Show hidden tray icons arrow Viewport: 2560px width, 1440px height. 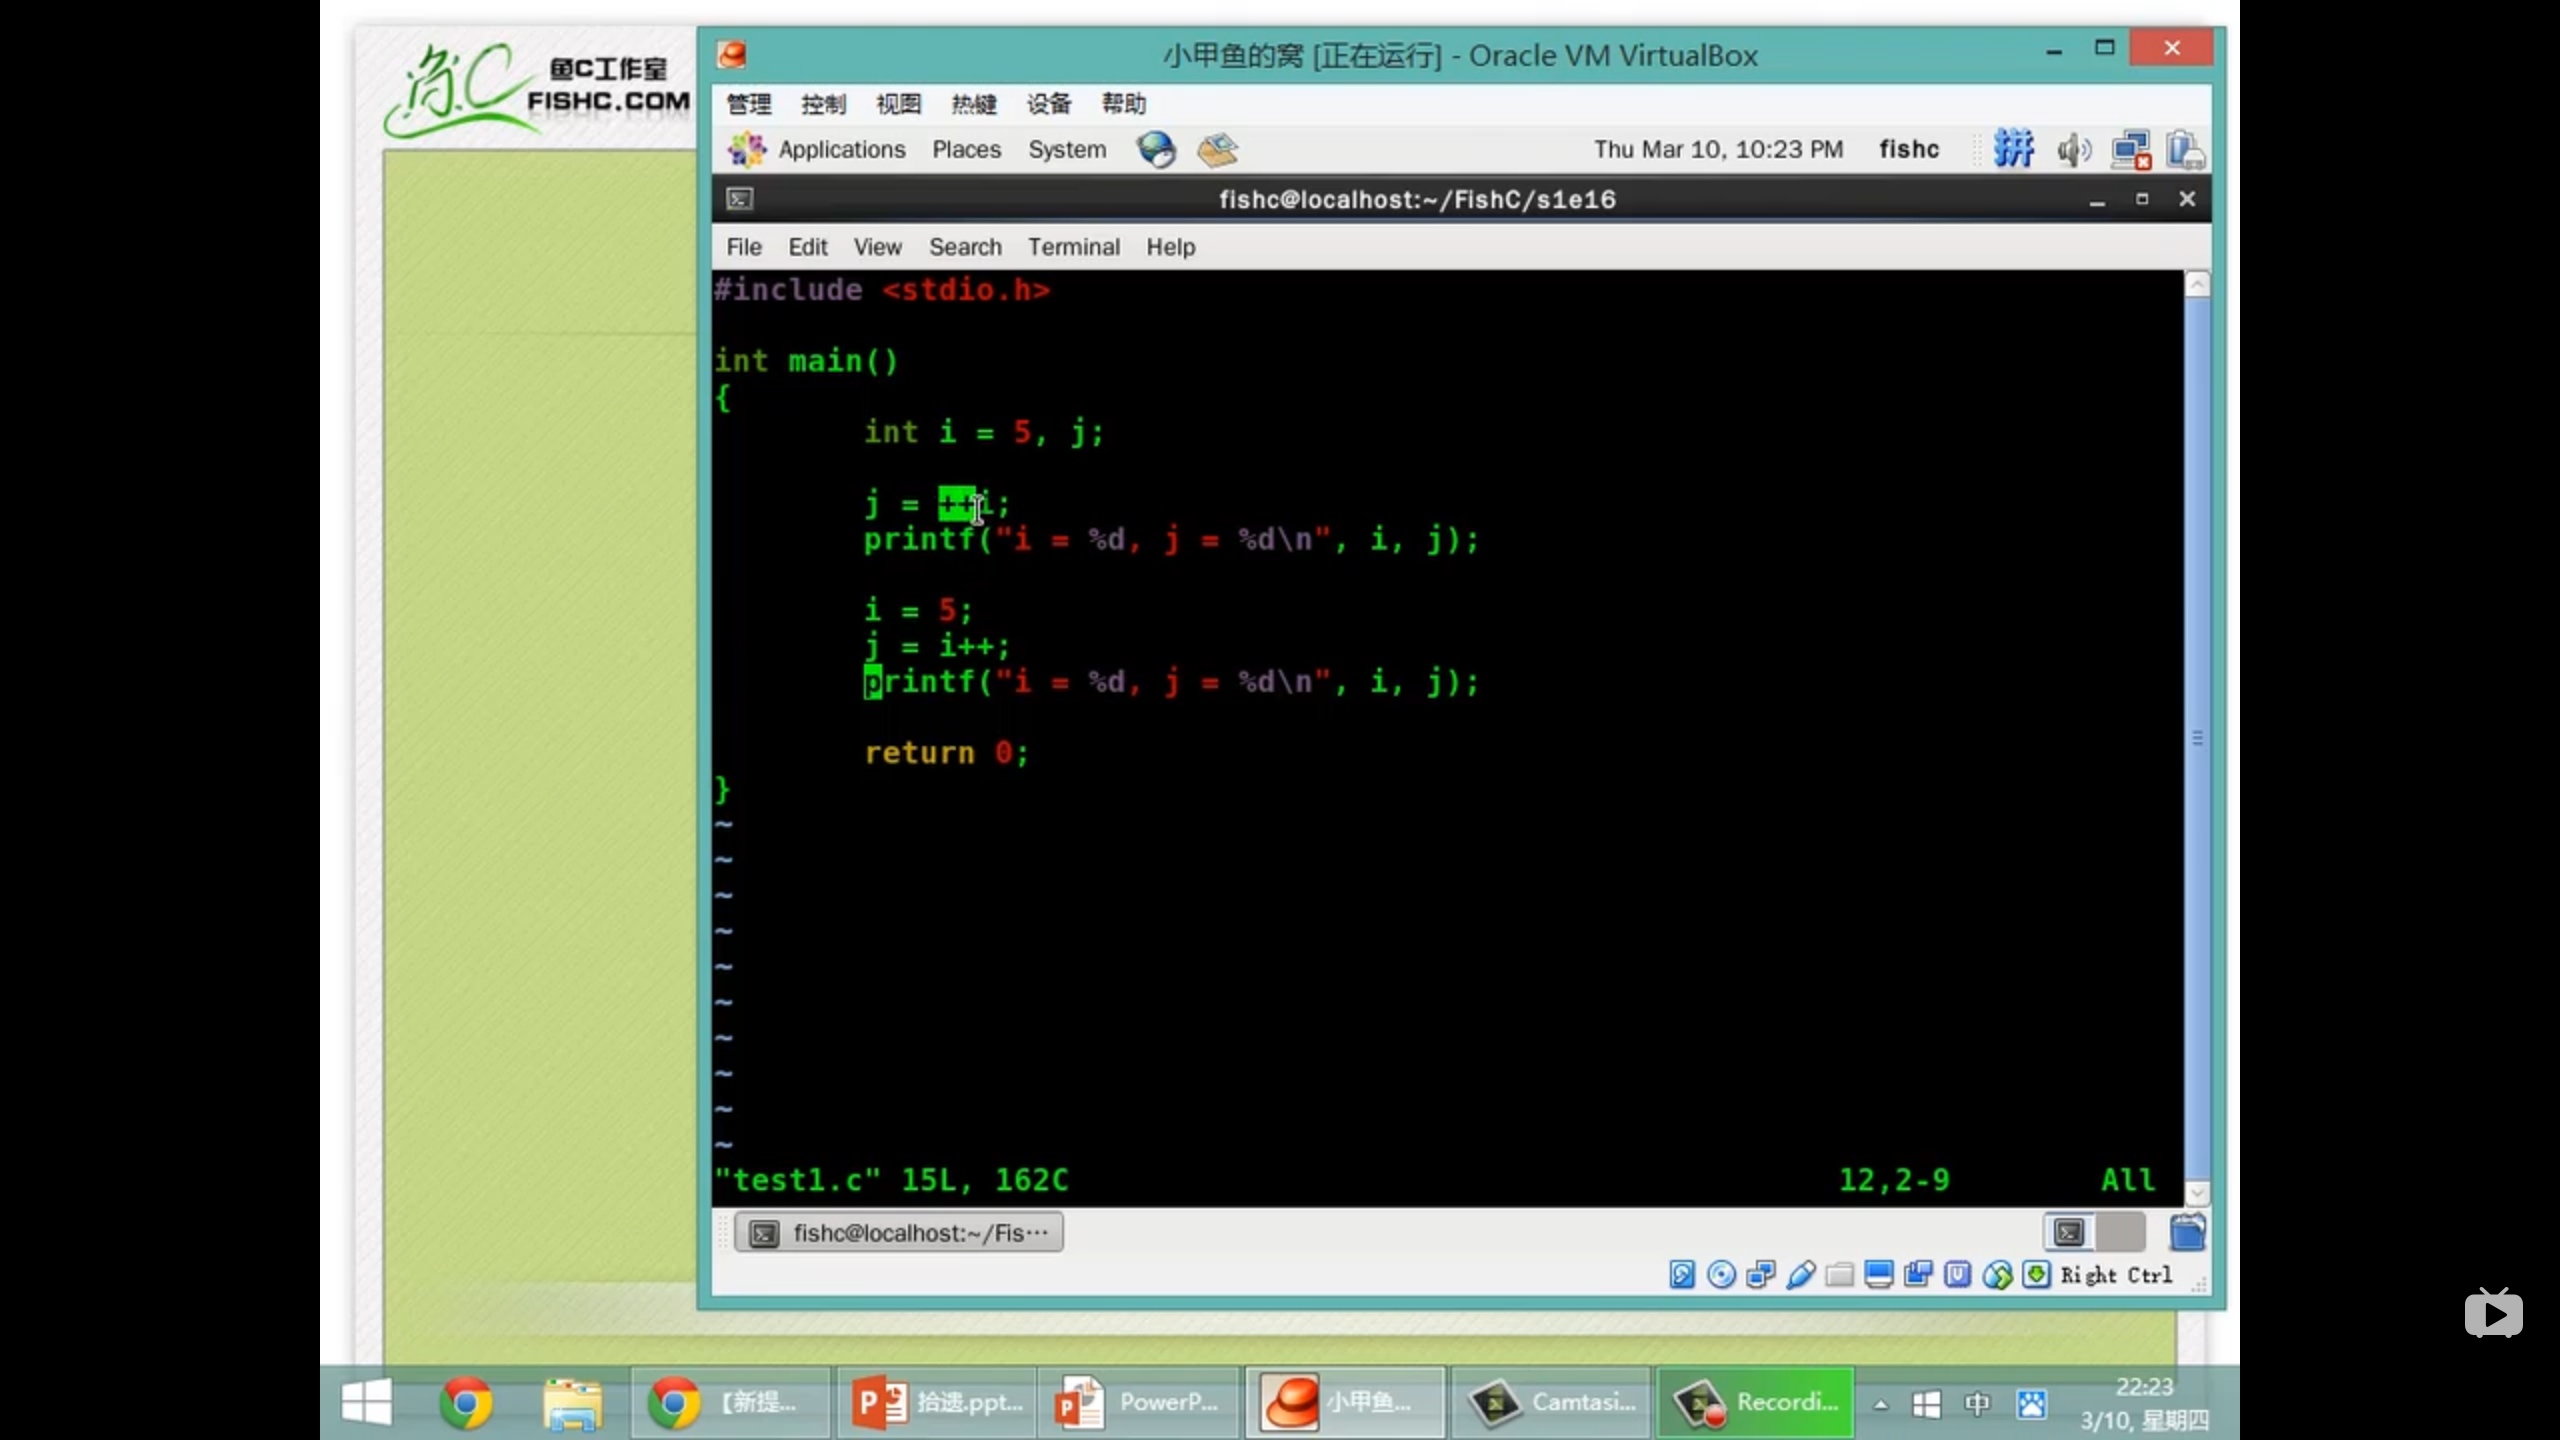(x=1880, y=1404)
